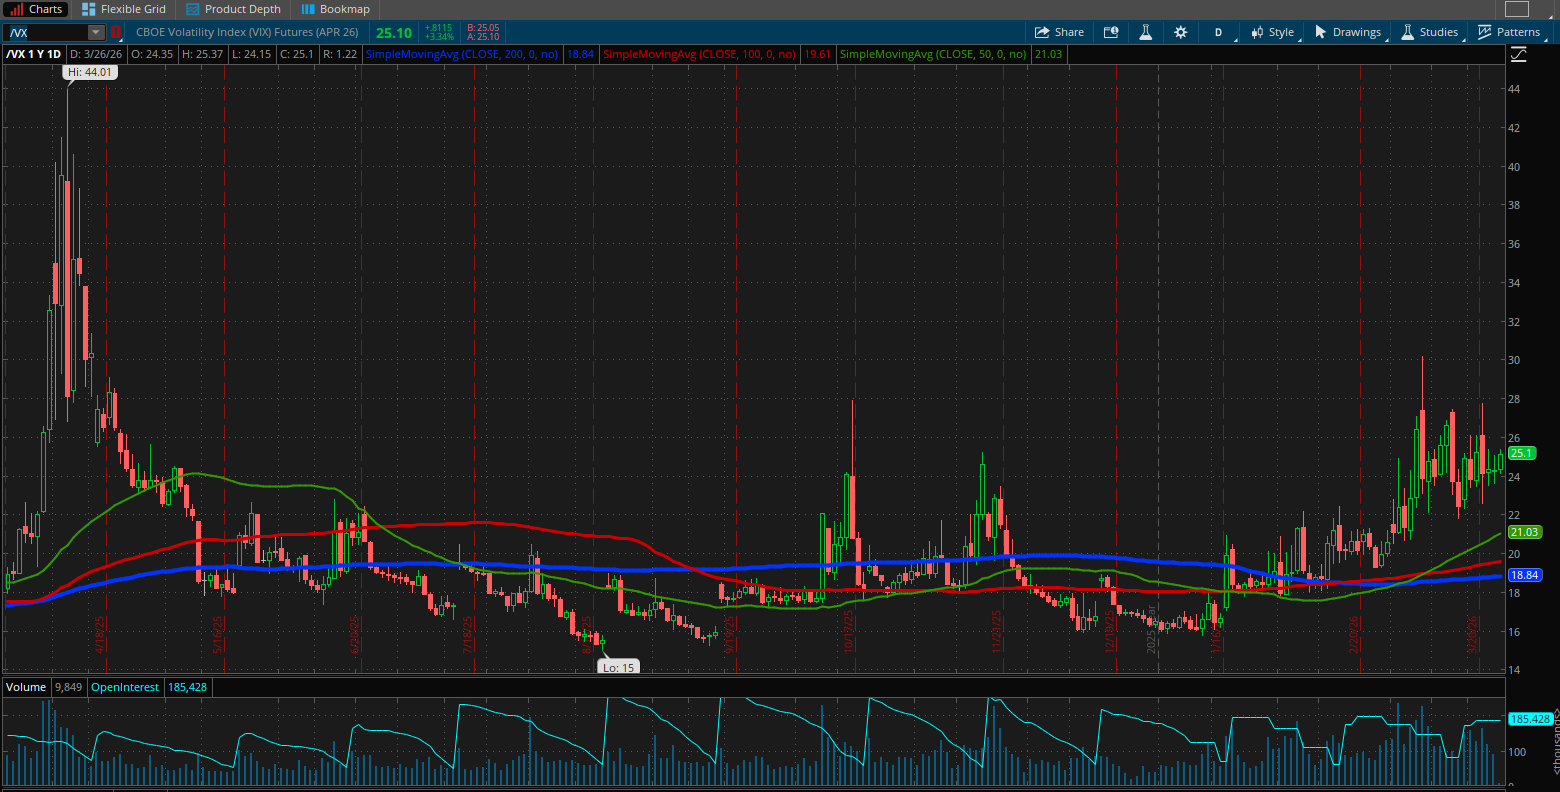
Task: Click the Drawings pointer icon
Action: 1321,32
